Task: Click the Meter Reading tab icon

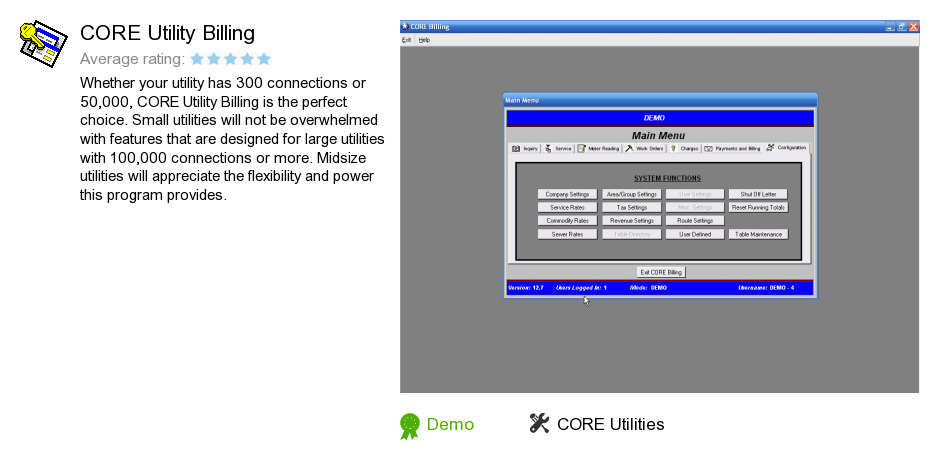Action: pyautogui.click(x=582, y=148)
